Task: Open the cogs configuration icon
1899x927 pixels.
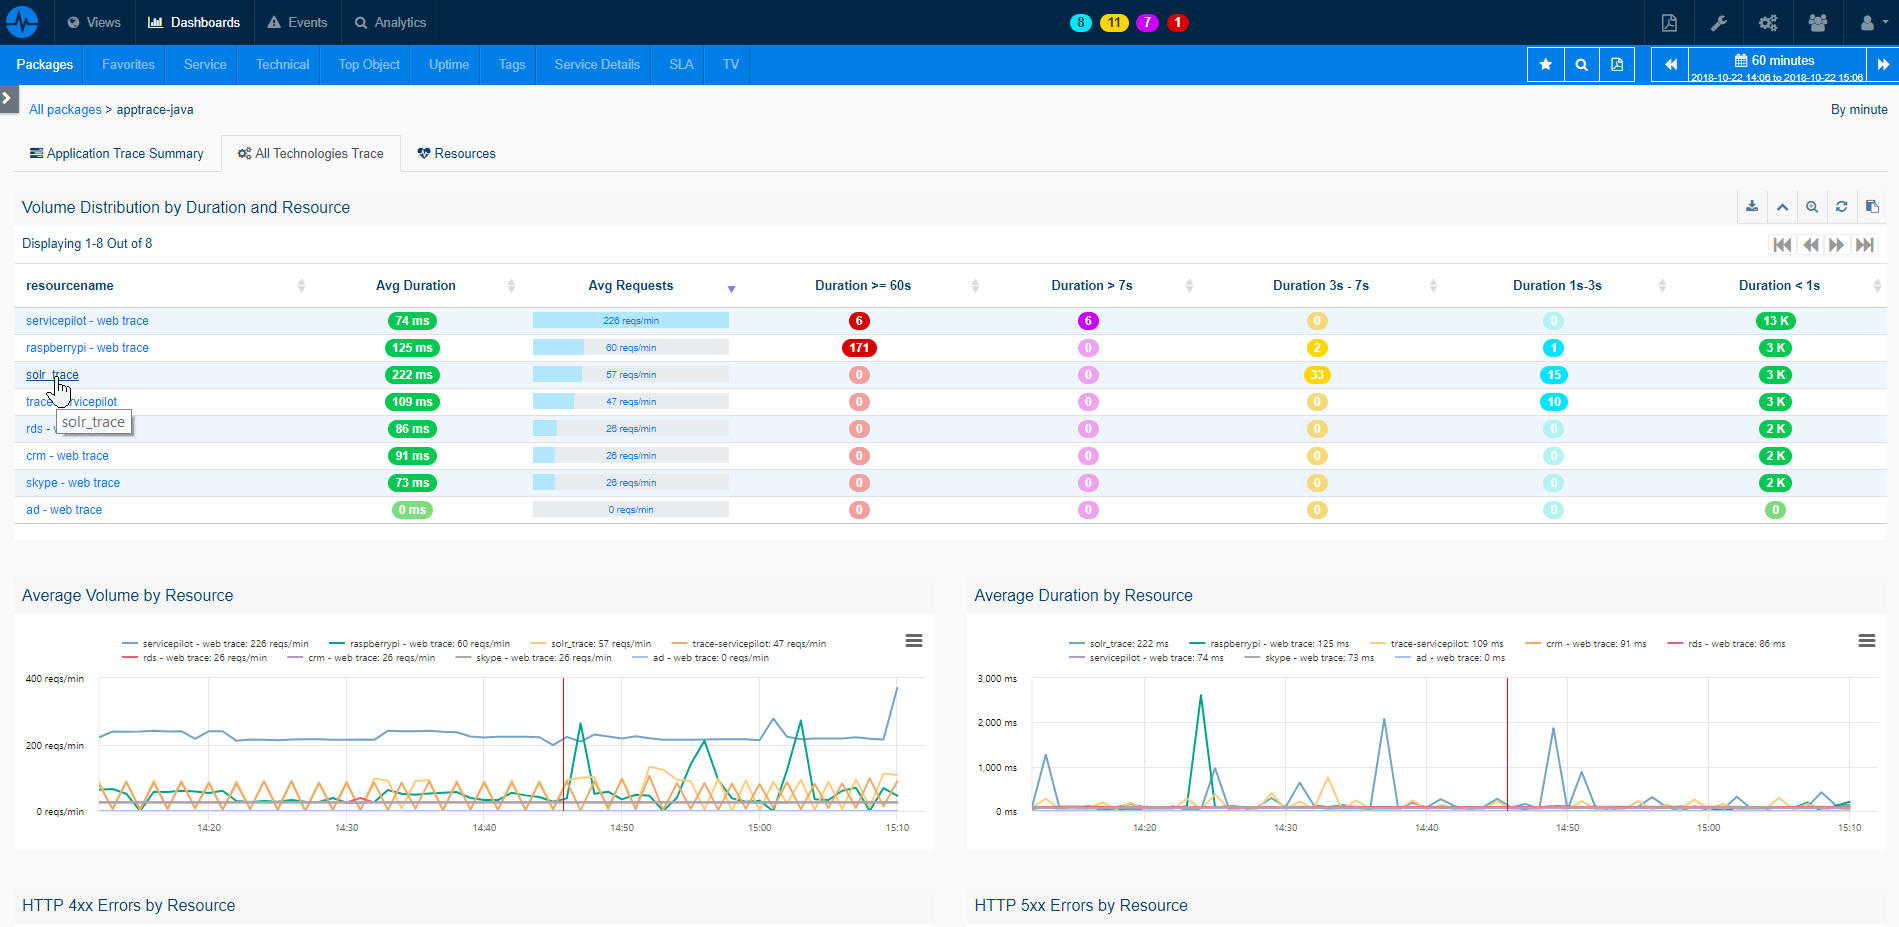Action: pos(1768,23)
